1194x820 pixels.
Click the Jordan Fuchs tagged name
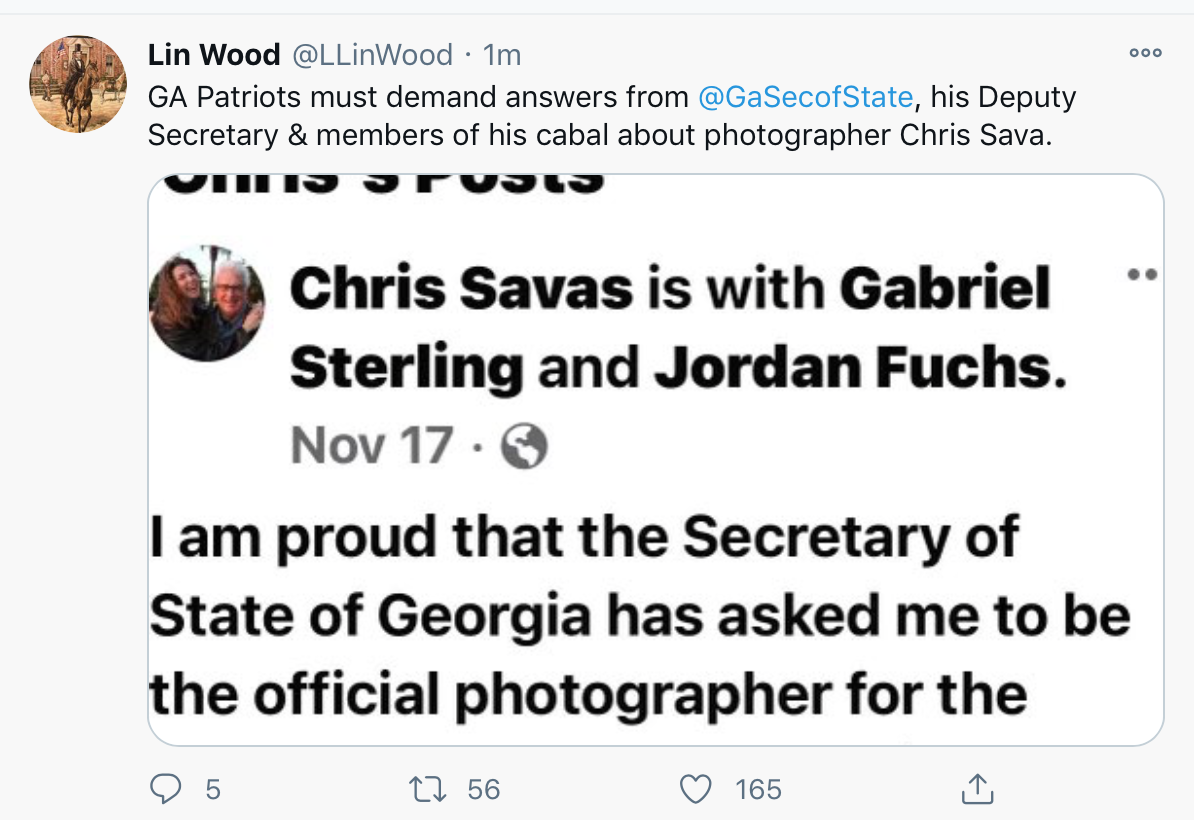tap(860, 368)
